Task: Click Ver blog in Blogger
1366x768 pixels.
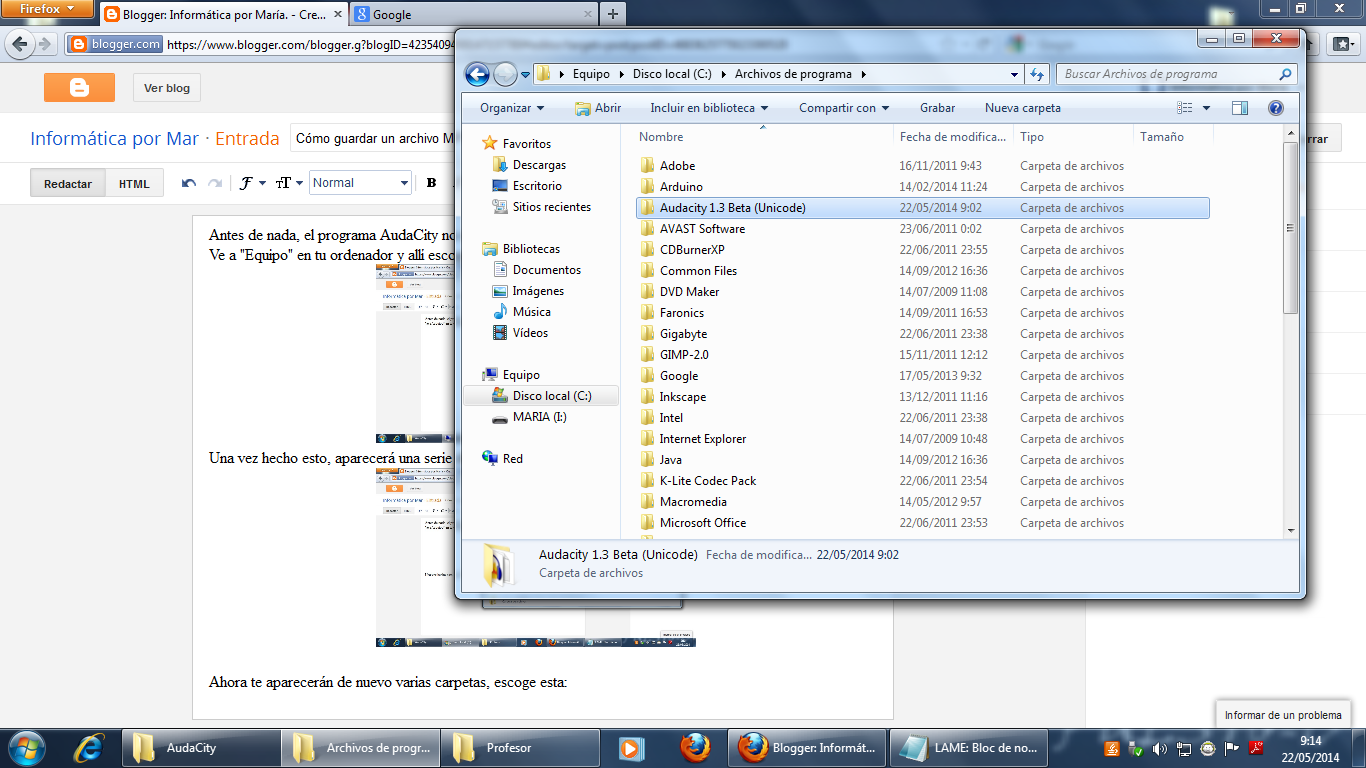Action: [167, 88]
